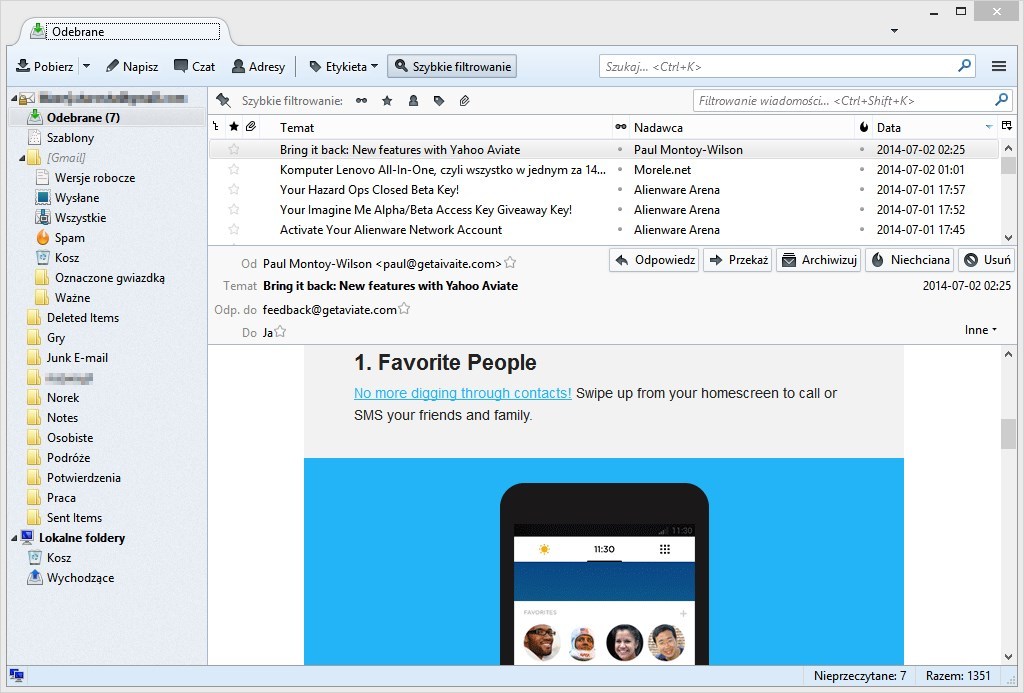Sort by the junk flame column
This screenshot has height=693, width=1024.
click(x=863, y=127)
